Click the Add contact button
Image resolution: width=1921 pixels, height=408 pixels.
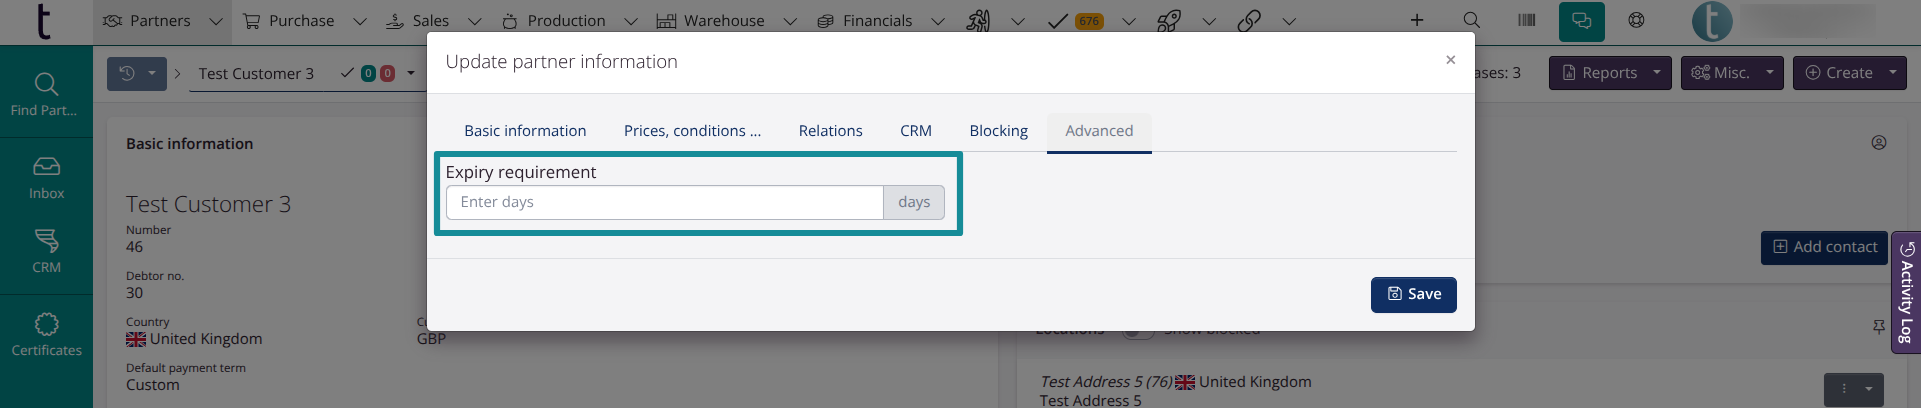1824,247
